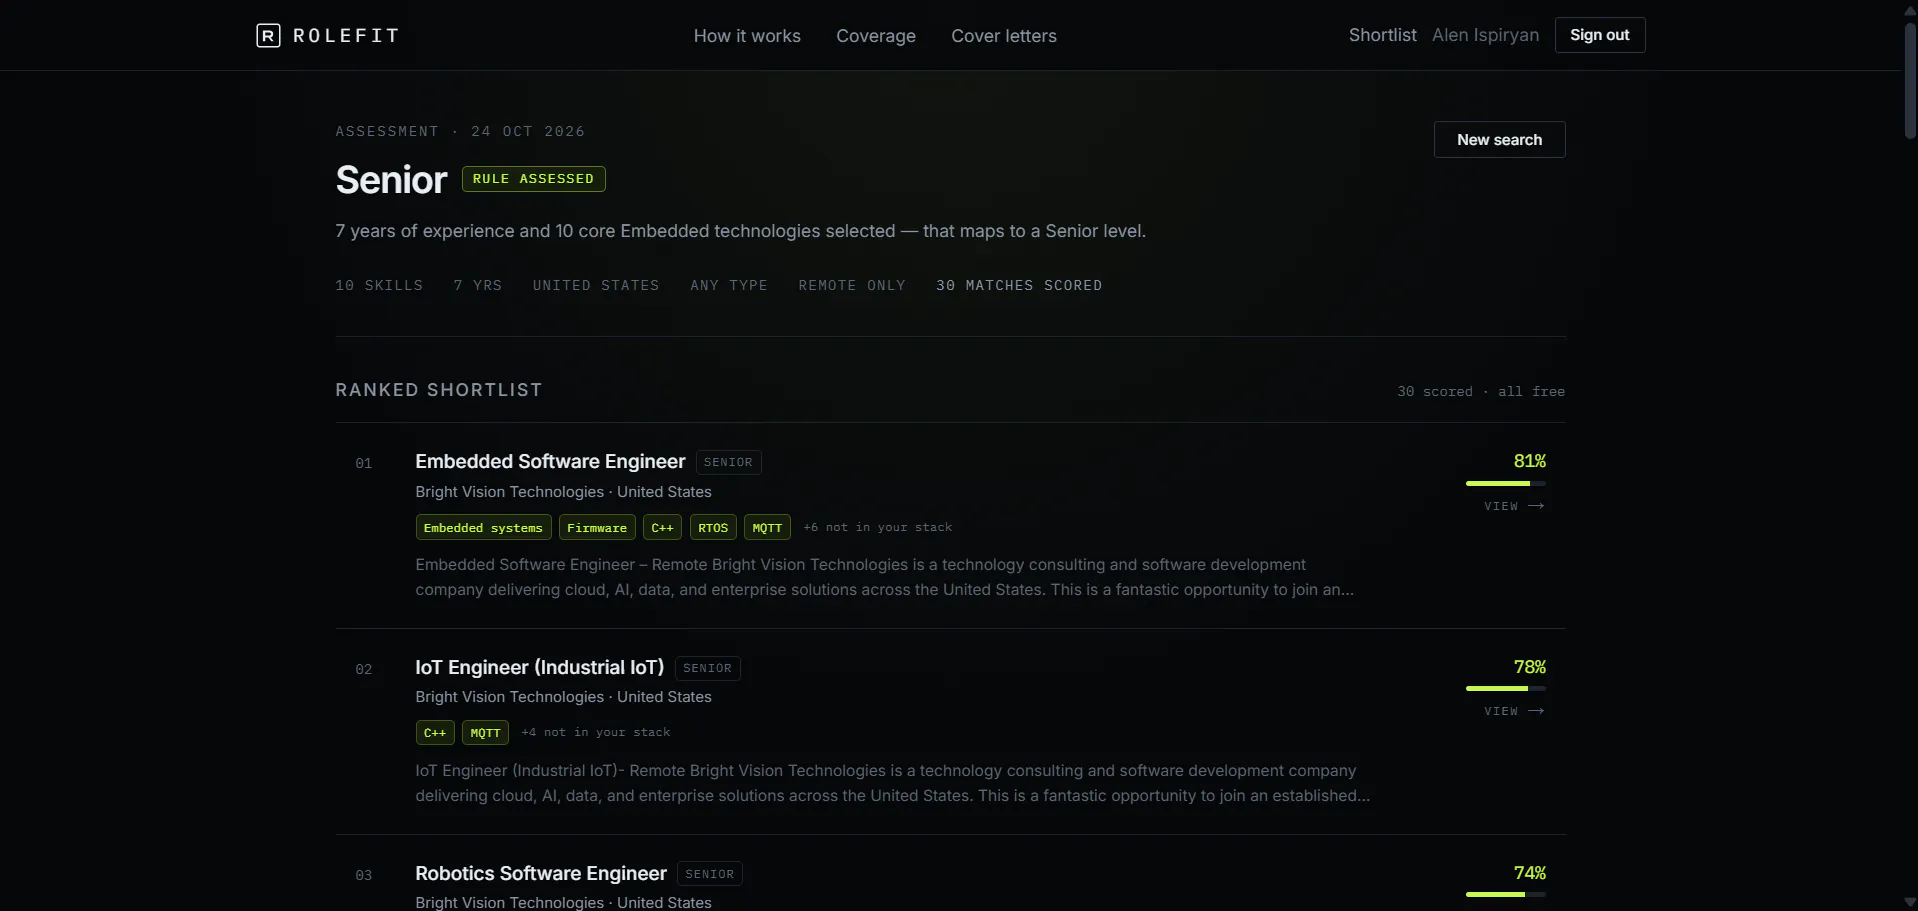The image size is (1918, 911).
Task: Click the scrollbar down arrow
Action: 1910,902
